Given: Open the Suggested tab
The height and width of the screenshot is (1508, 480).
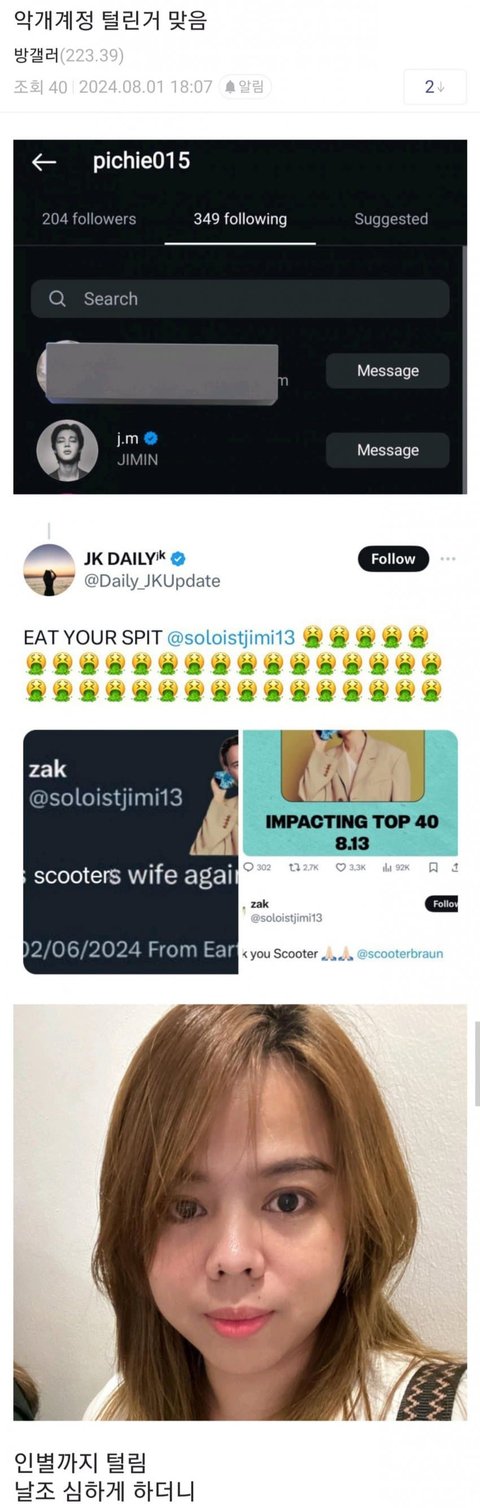Looking at the screenshot, I should coord(391,219).
